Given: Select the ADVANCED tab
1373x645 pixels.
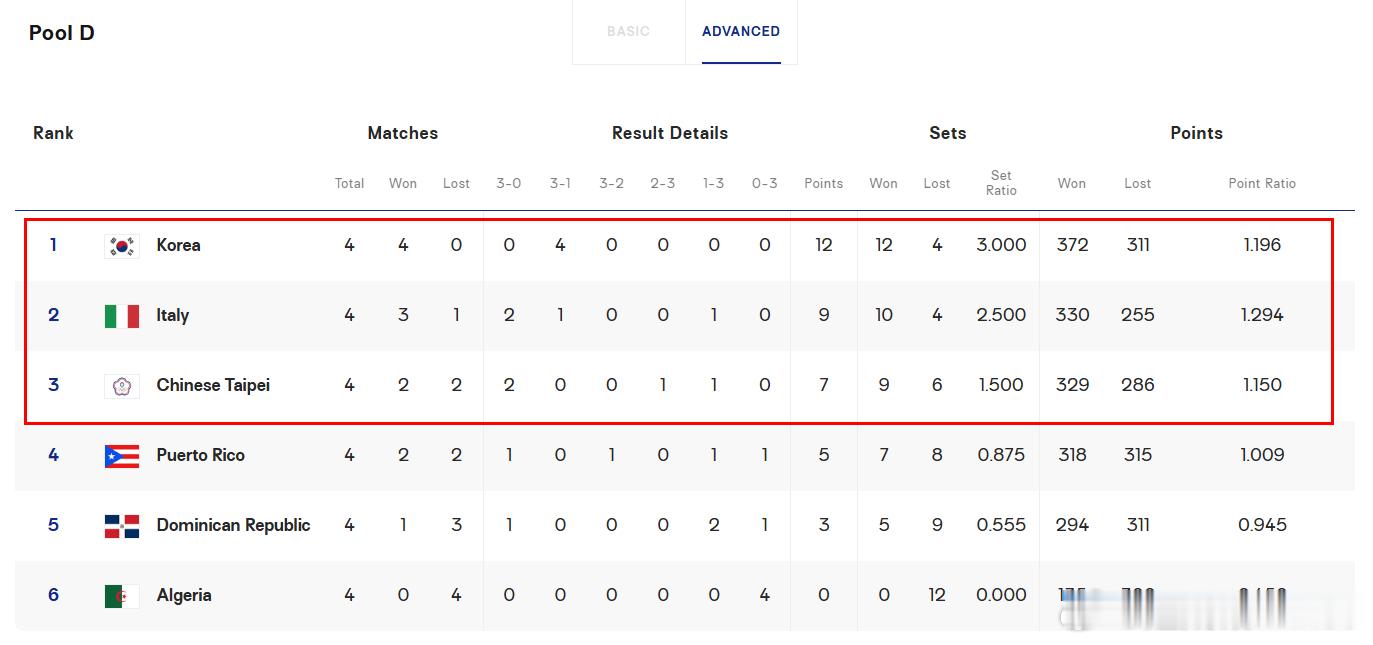Looking at the screenshot, I should tap(741, 32).
